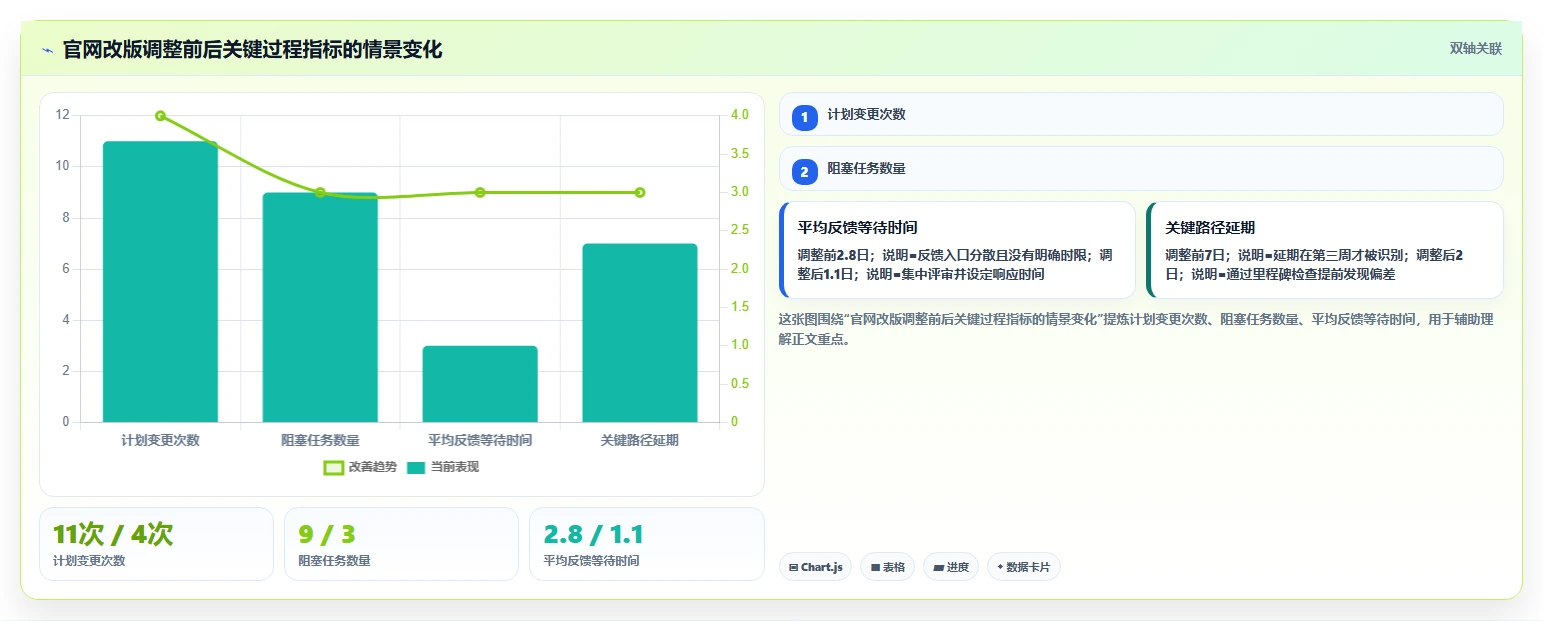The height and width of the screenshot is (621, 1543).
Task: Click the 11次 / 4次 stat card
Action: tap(156, 544)
